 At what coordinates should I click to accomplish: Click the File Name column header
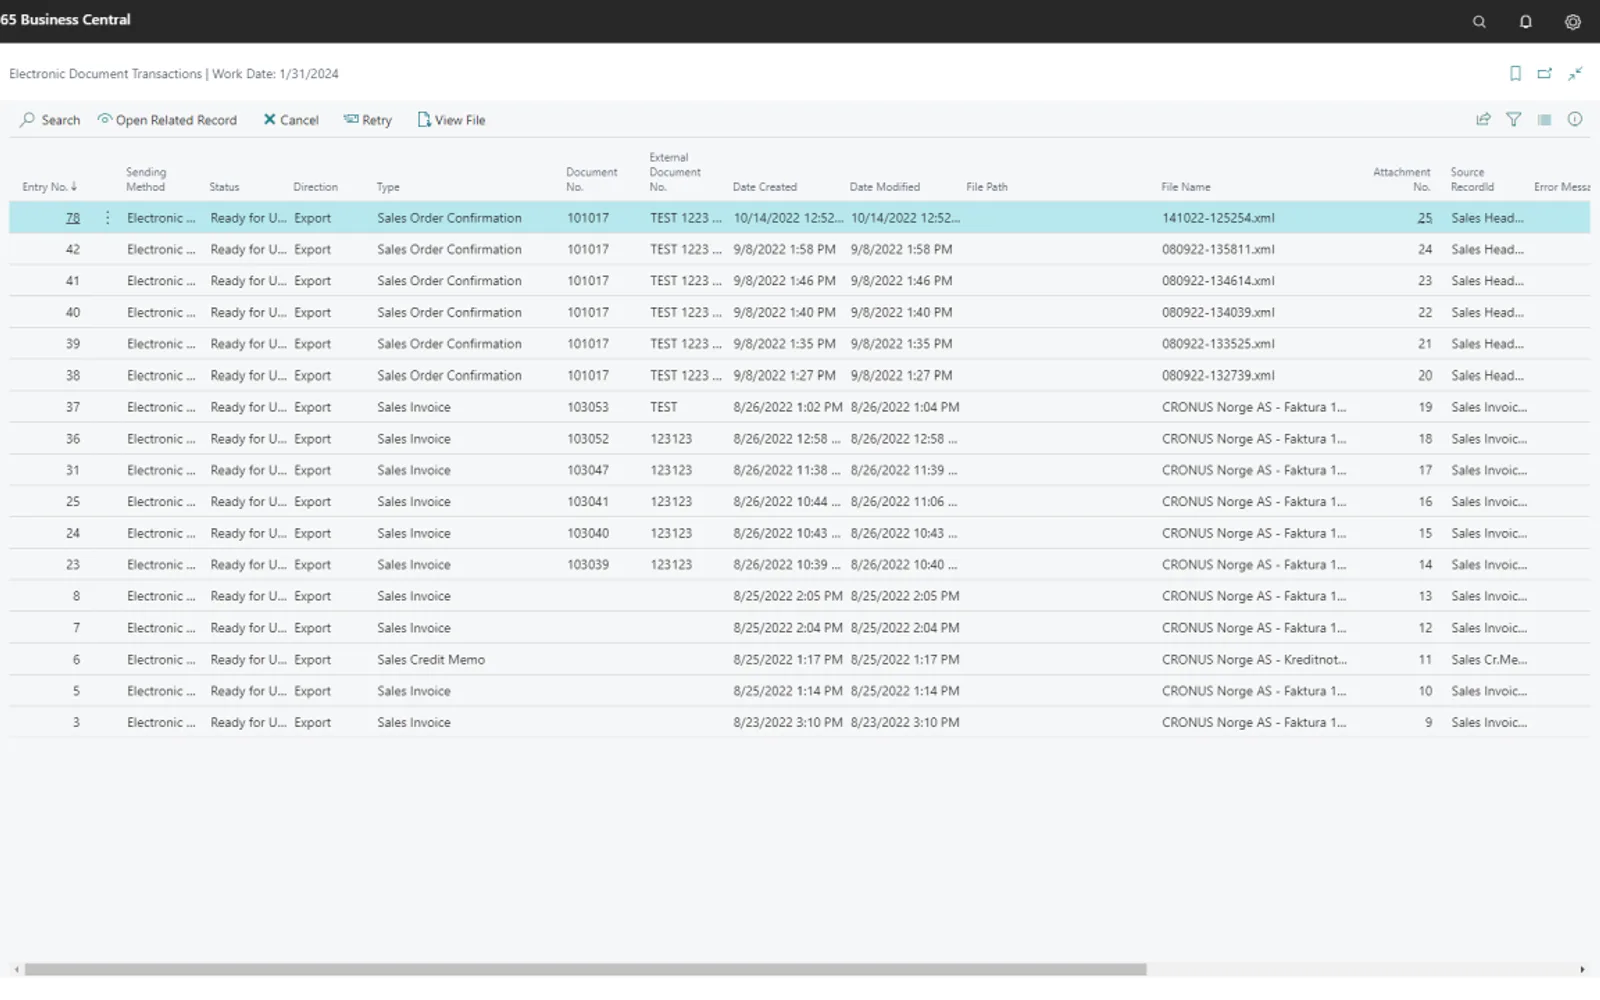[1185, 187]
